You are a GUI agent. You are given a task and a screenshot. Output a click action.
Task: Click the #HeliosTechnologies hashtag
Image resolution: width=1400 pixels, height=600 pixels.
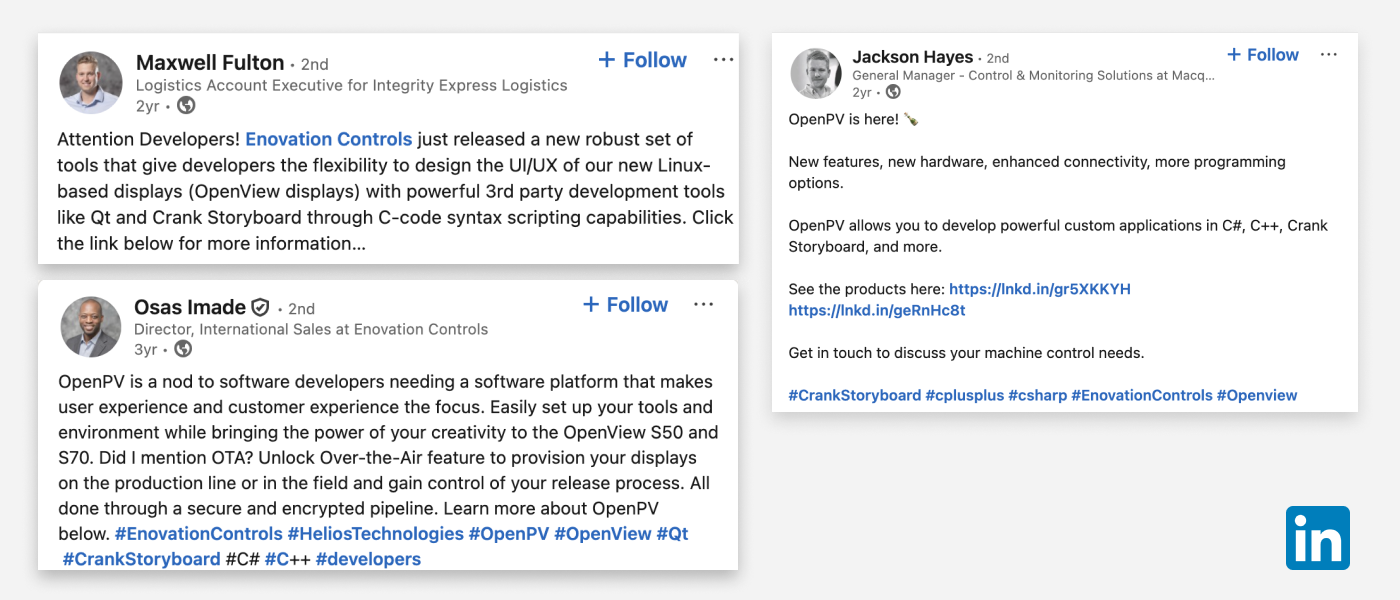375,534
